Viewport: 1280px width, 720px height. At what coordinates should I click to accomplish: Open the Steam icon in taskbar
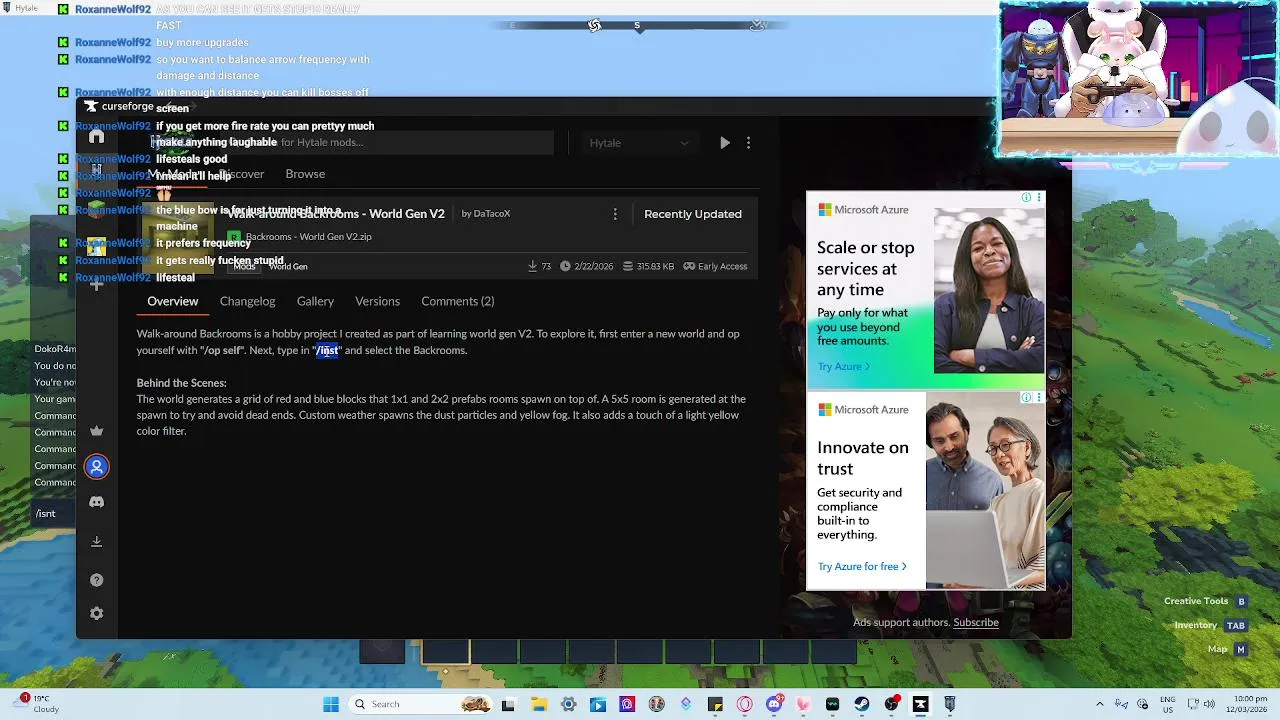click(861, 704)
